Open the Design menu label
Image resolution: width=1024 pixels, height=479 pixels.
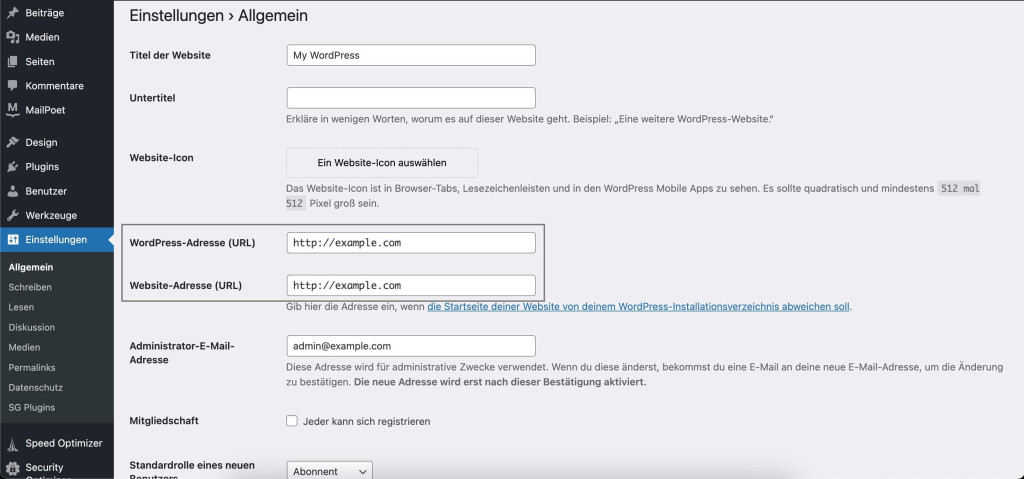(41, 142)
